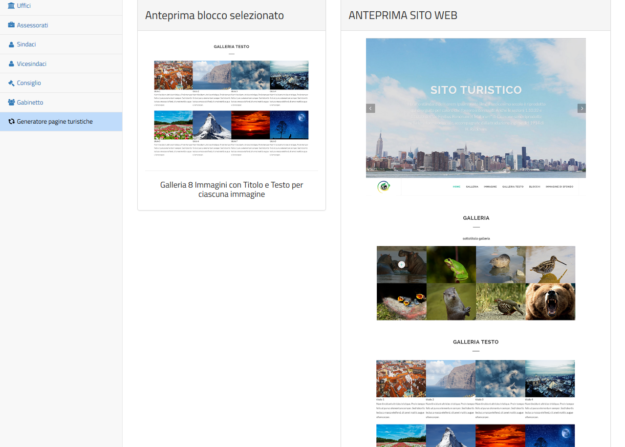The width and height of the screenshot is (625, 447).
Task: Click the Galleria Testo navbar link
Action: [513, 187]
